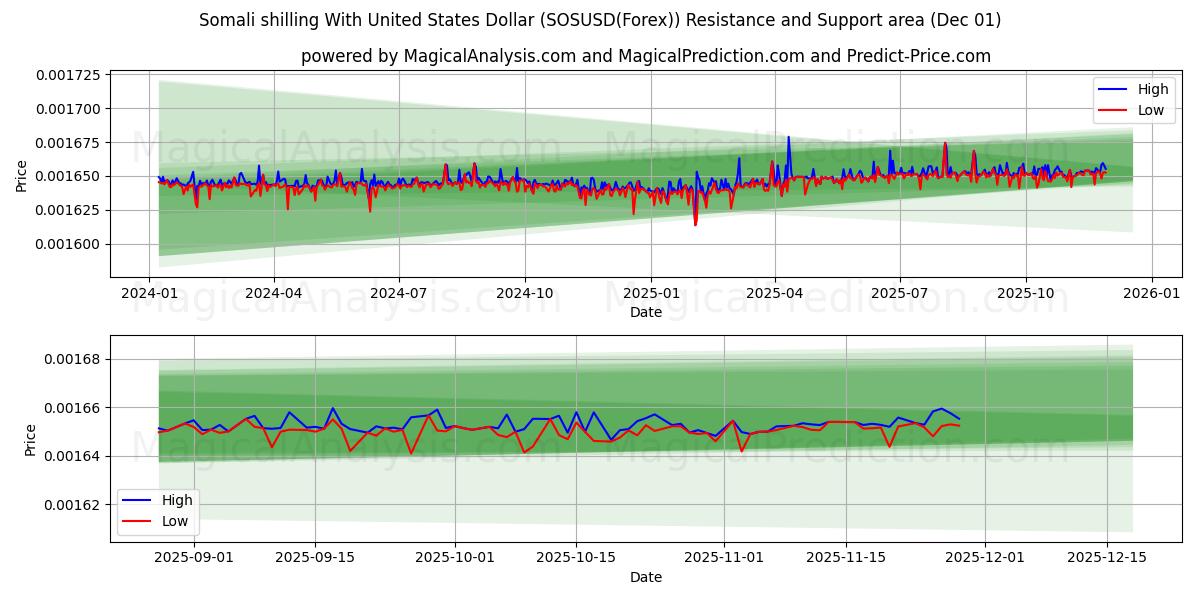Viewport: 1200px width, 600px height.
Task: Toggle High series visibility in top legend
Action: 1150,89
